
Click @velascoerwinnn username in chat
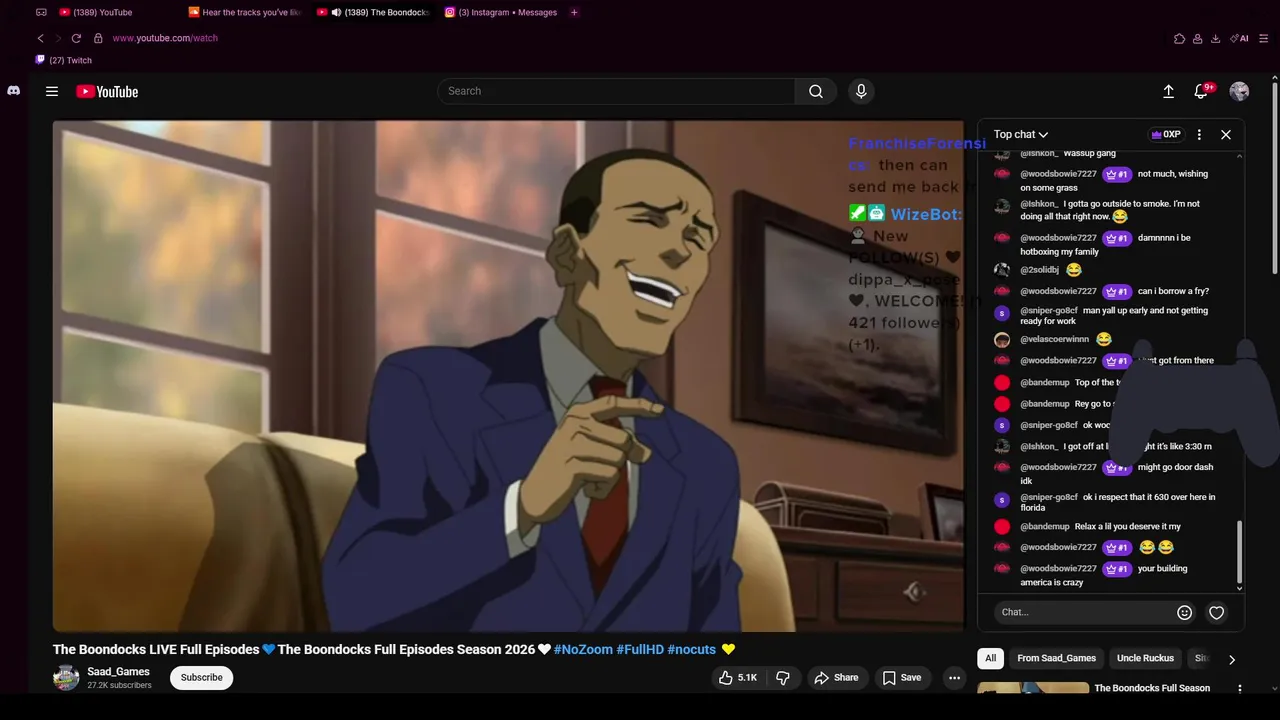1054,339
